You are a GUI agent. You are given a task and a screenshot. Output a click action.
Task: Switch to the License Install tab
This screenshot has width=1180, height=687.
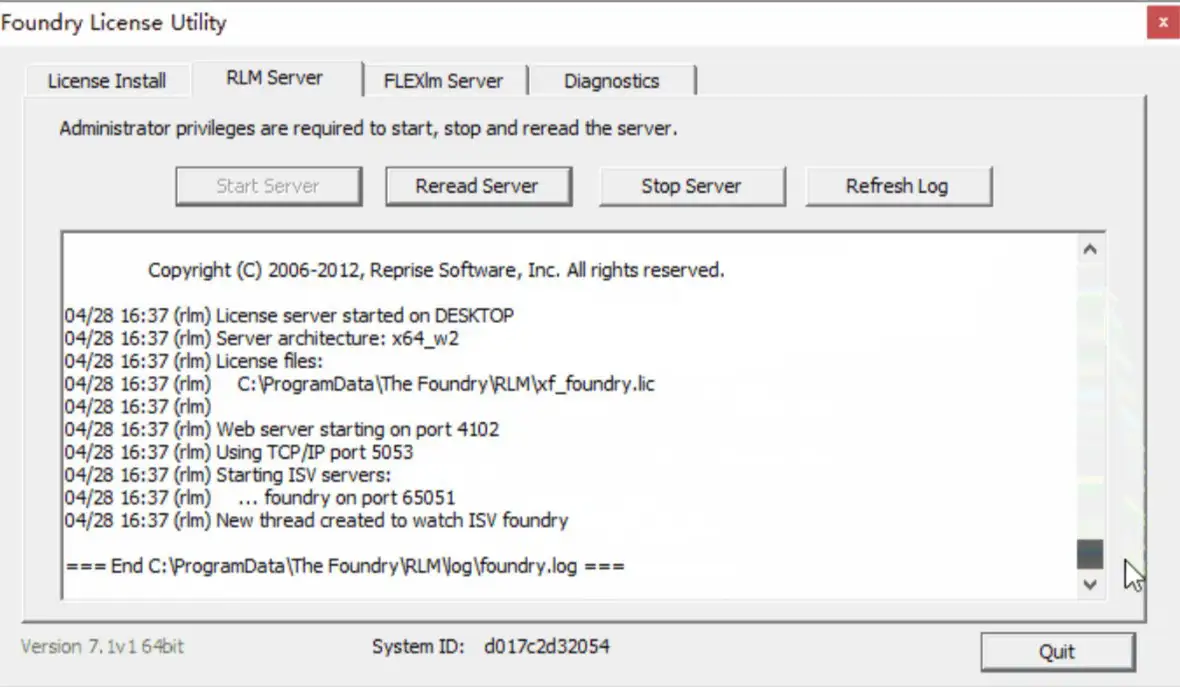coord(107,81)
